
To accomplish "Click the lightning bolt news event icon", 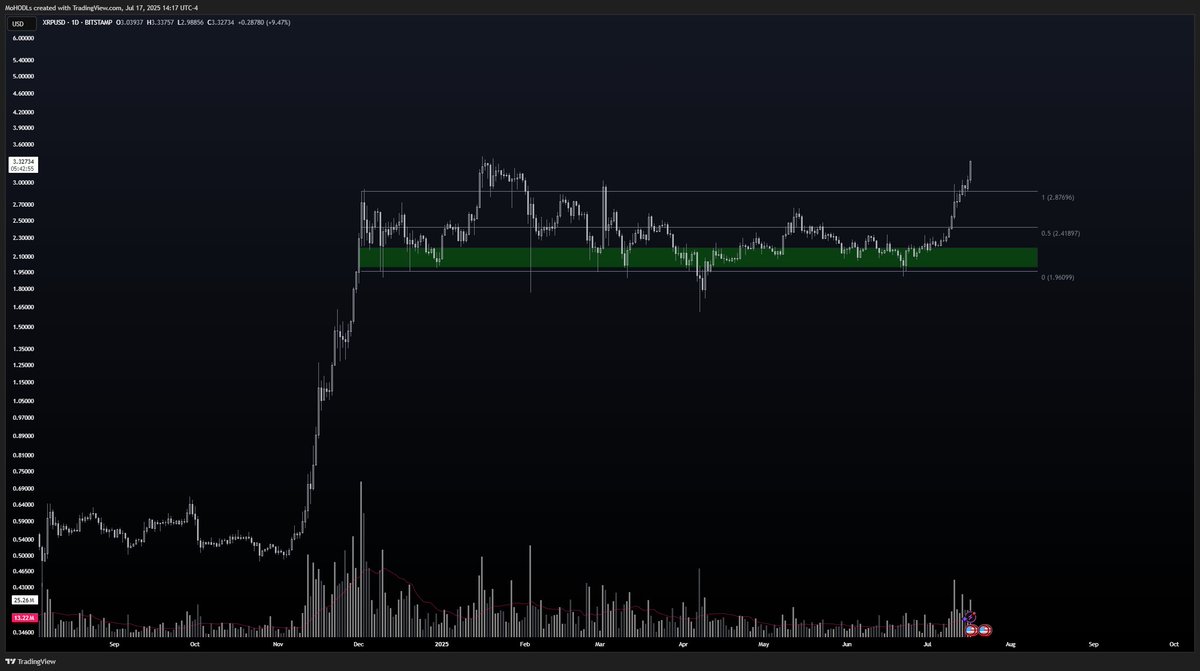I will click(x=968, y=617).
